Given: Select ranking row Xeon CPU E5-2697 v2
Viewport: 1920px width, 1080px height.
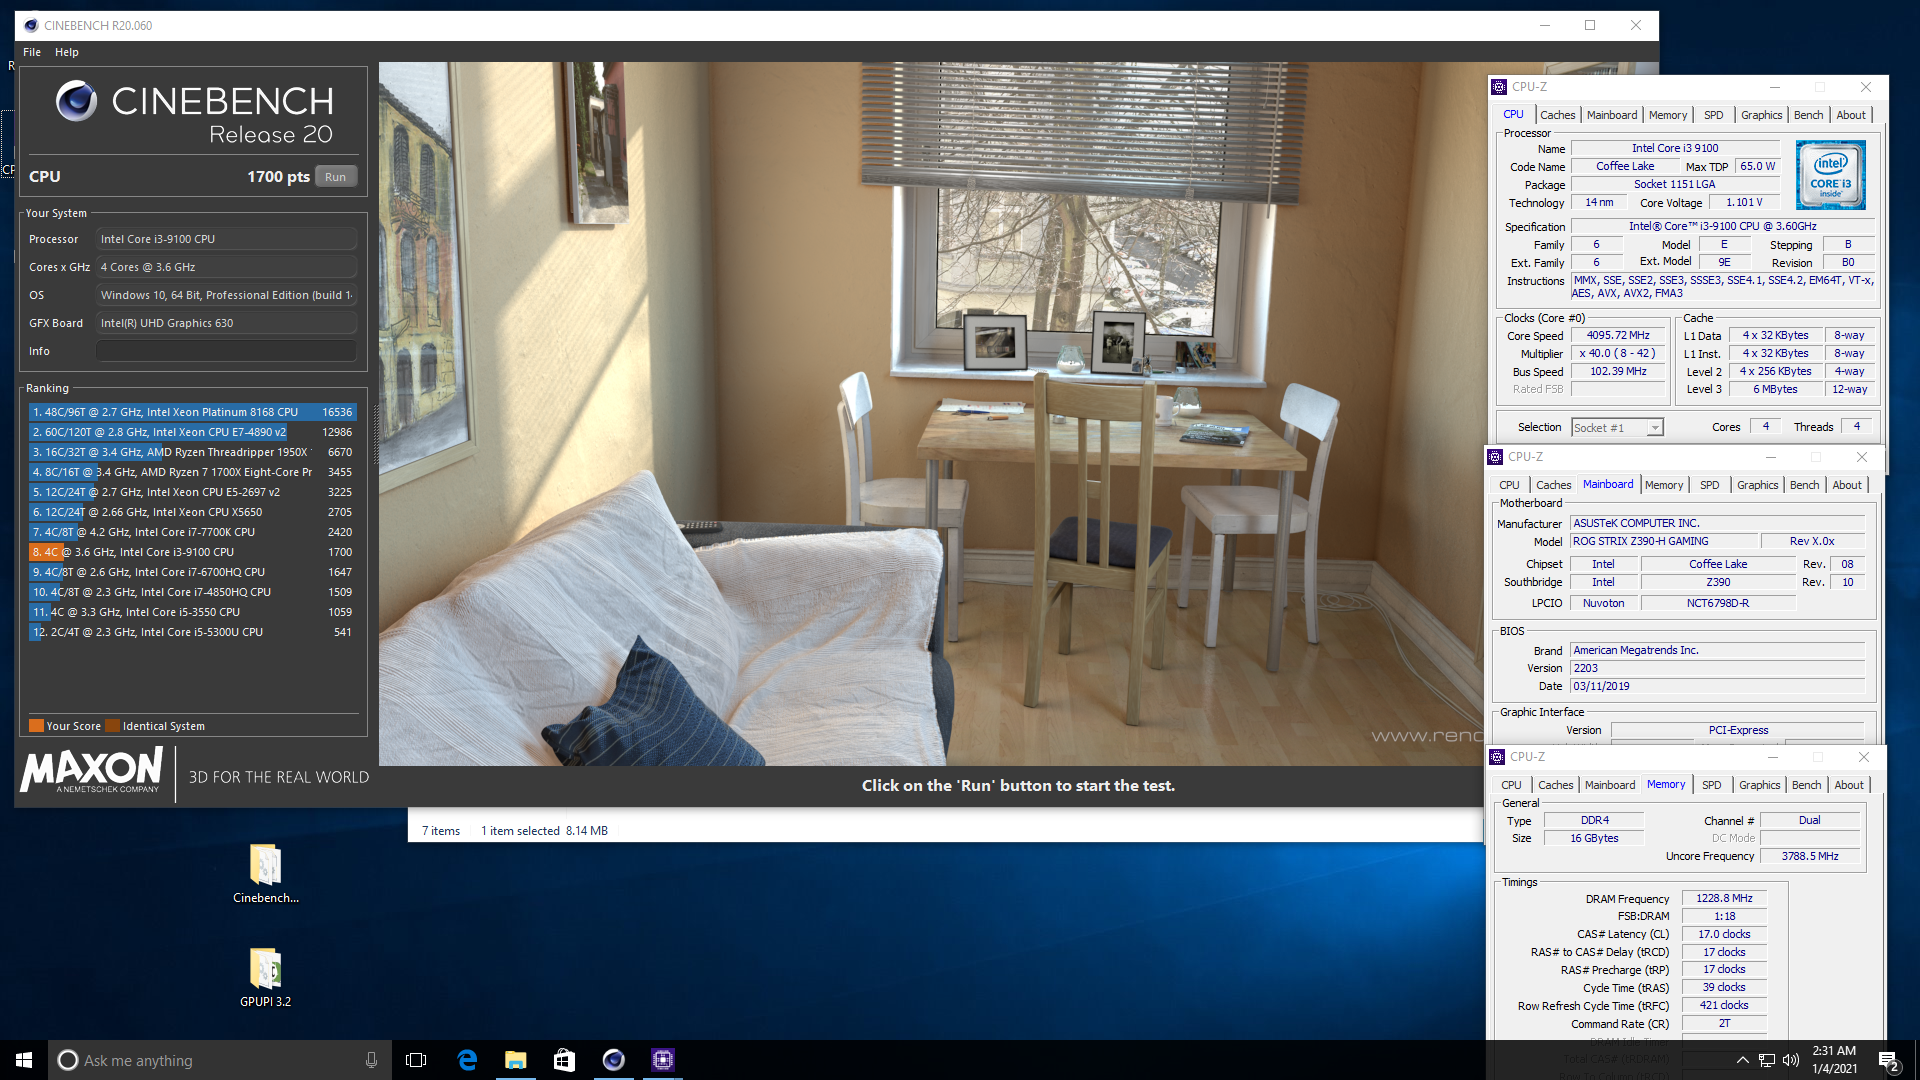Looking at the screenshot, I should 192,492.
